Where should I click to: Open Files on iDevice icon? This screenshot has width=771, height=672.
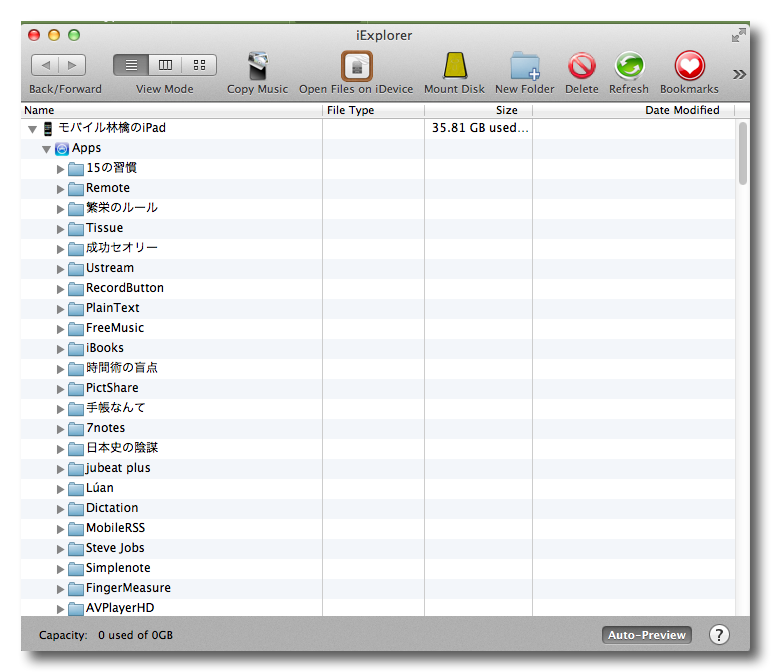pyautogui.click(x=356, y=66)
